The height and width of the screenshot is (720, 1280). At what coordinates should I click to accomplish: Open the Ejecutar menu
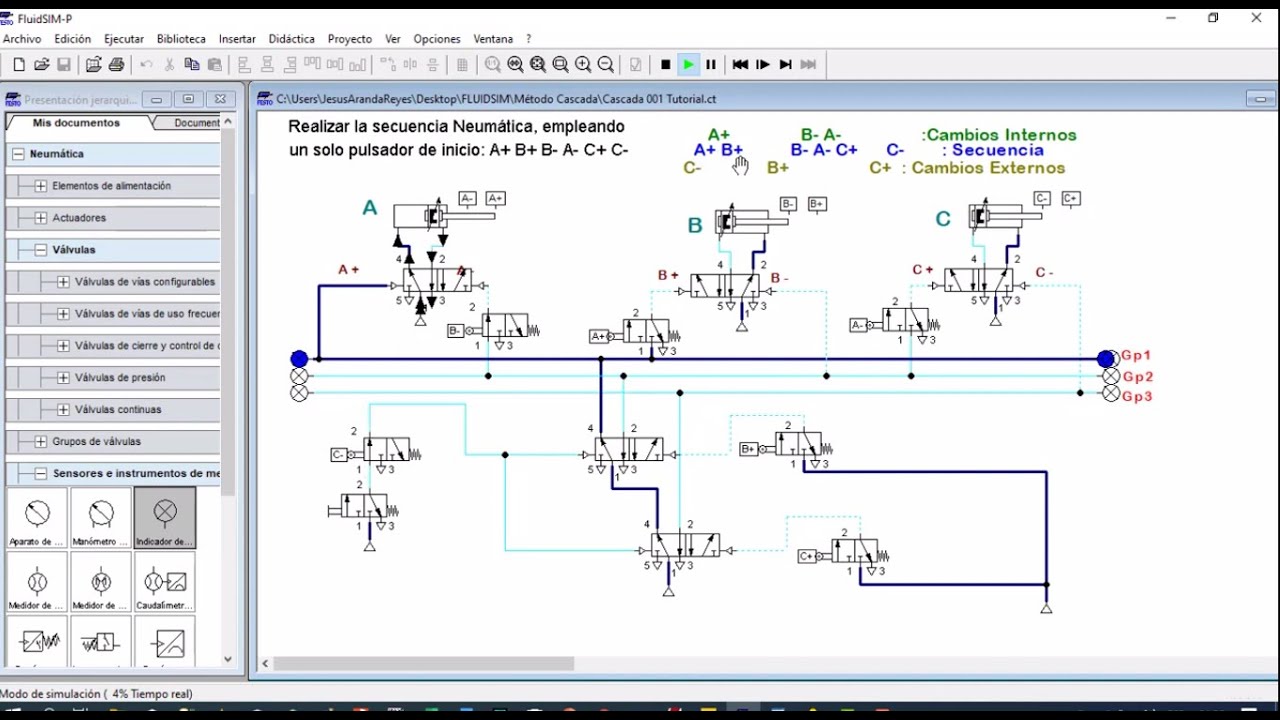point(124,39)
